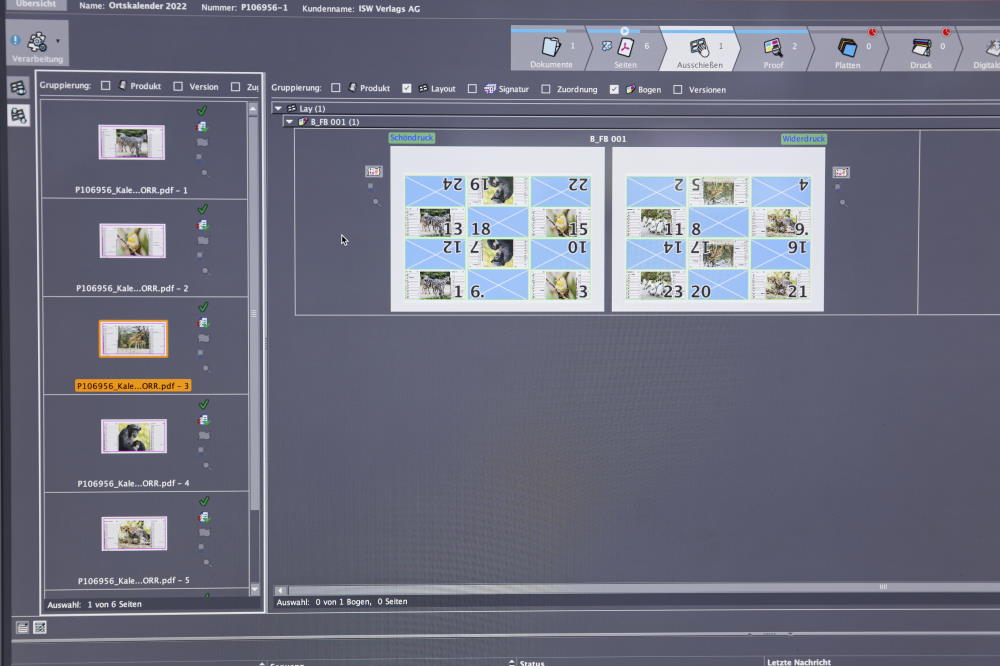Select the lower view icon in the left sidebar

18,115
